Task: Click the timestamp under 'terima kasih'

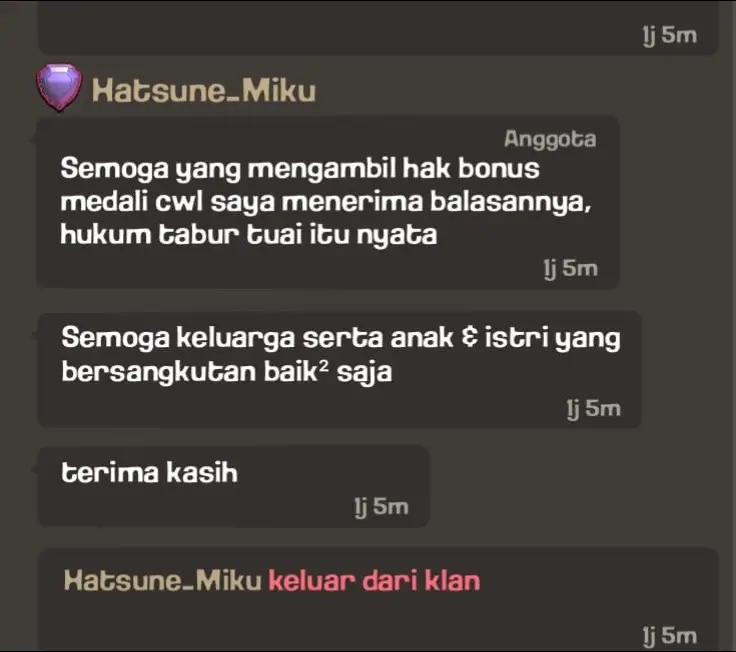Action: 382,507
